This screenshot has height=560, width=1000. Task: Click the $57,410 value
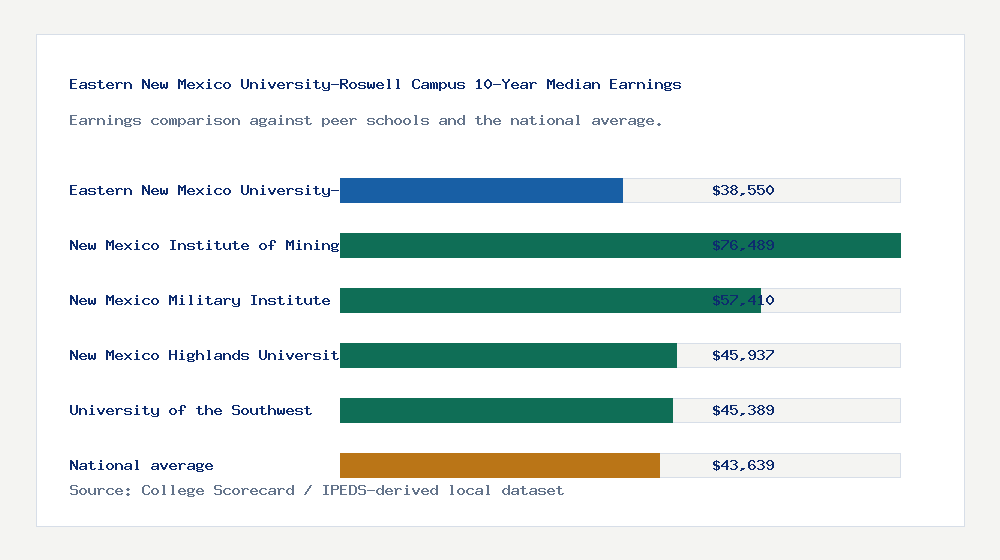743,300
